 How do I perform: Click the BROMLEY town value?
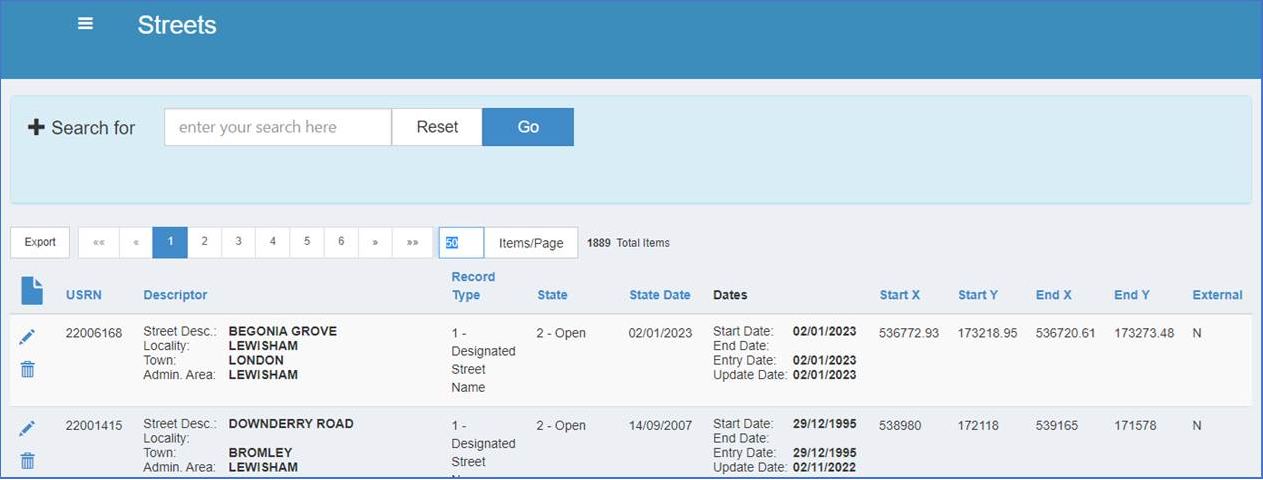tap(261, 453)
